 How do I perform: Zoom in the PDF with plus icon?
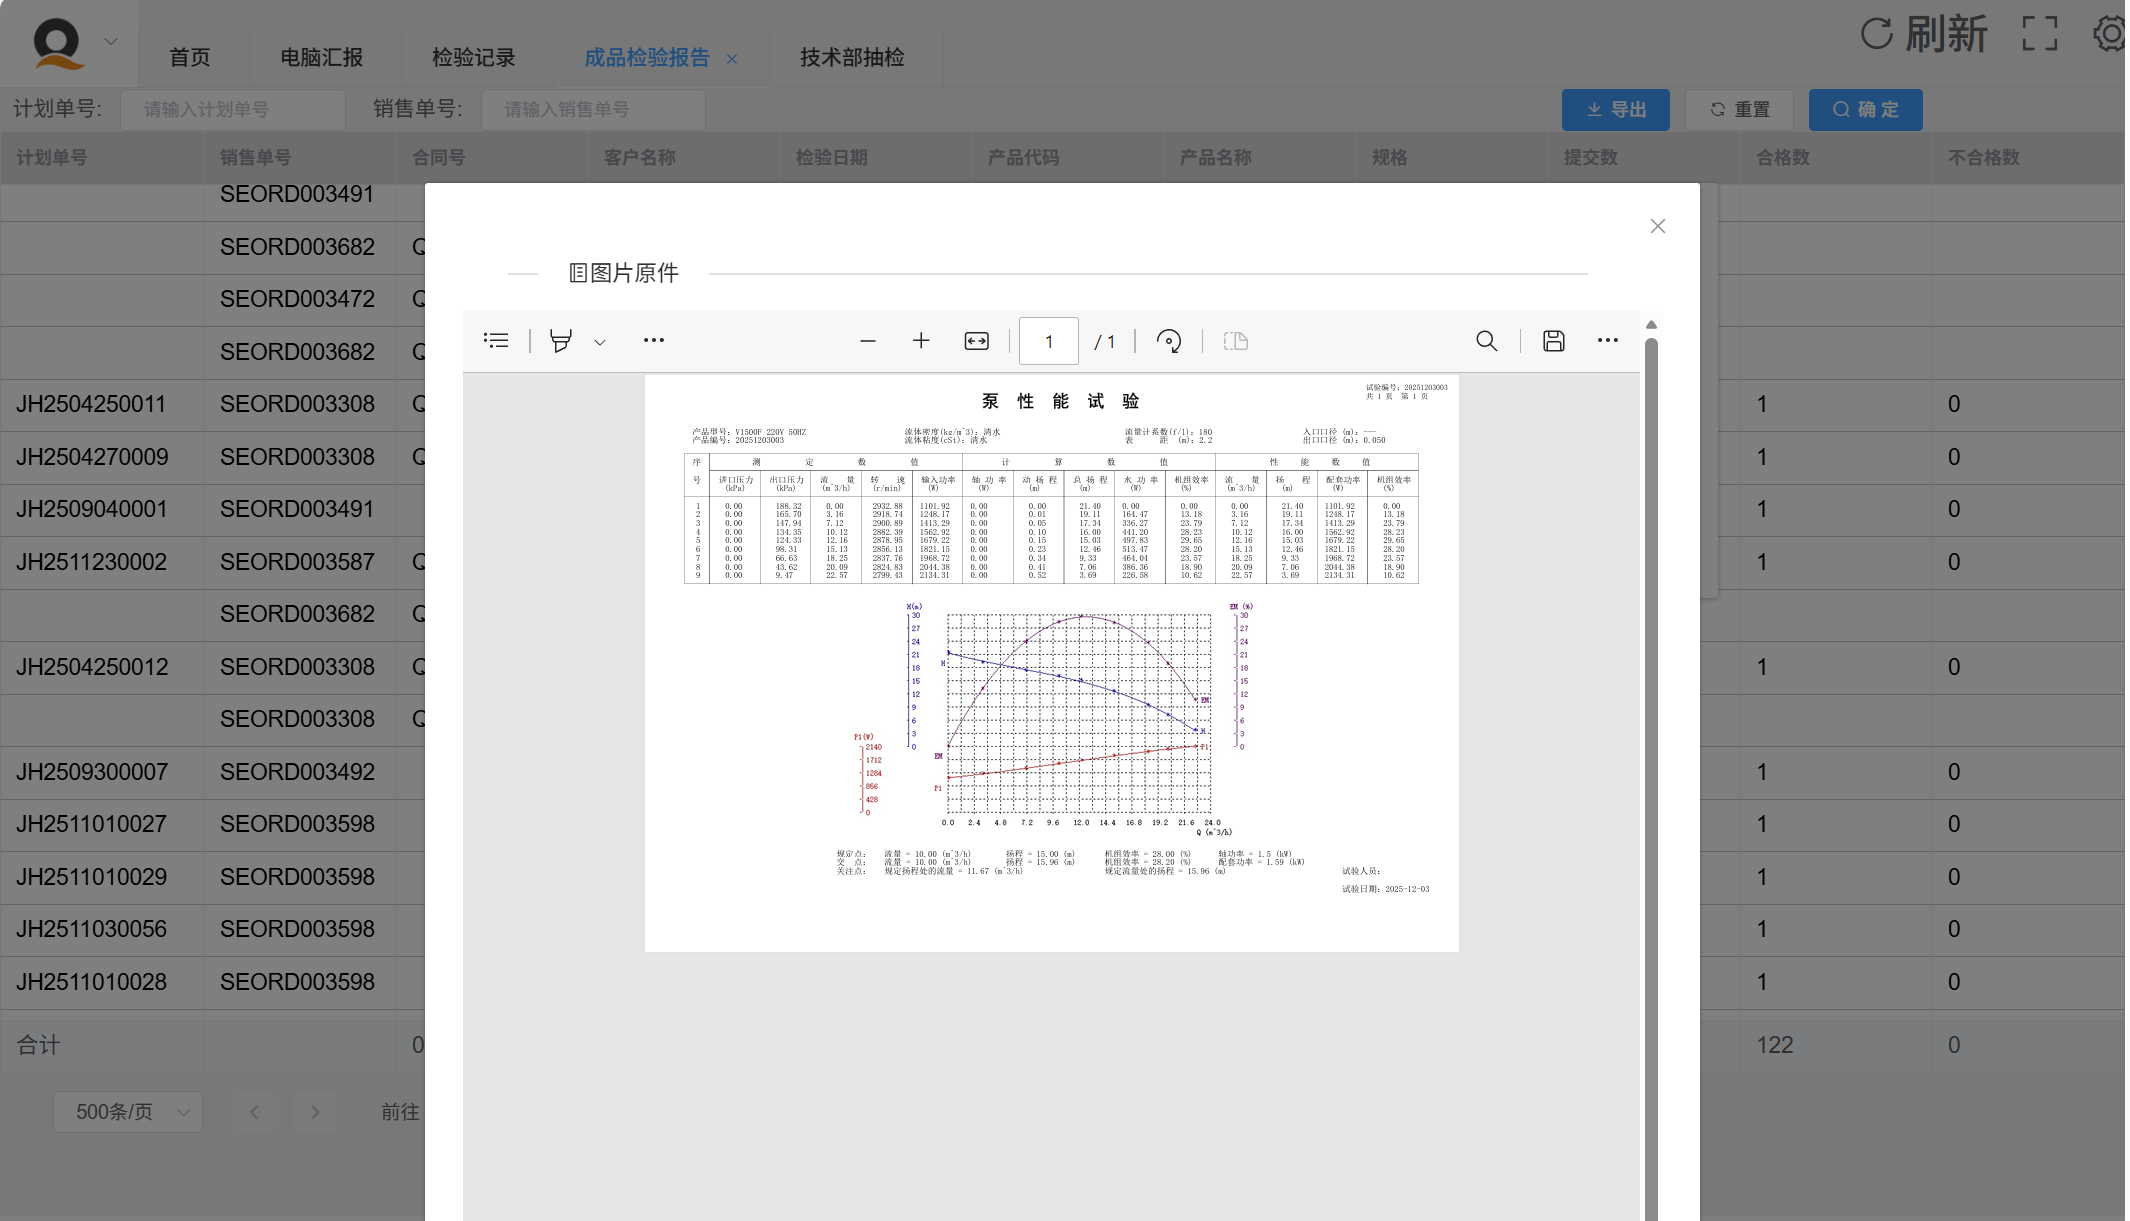(921, 341)
